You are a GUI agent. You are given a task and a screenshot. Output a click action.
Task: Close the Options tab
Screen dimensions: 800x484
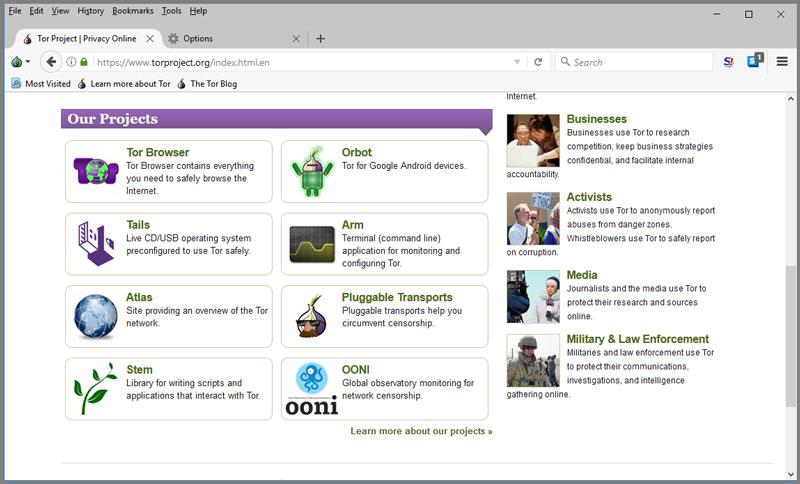click(296, 39)
